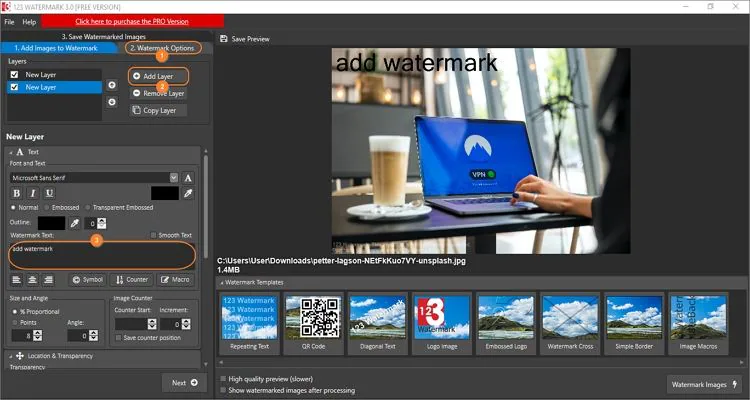Viewport: 750px width, 400px height.
Task: Apply the Logo Image template
Action: coord(442,323)
